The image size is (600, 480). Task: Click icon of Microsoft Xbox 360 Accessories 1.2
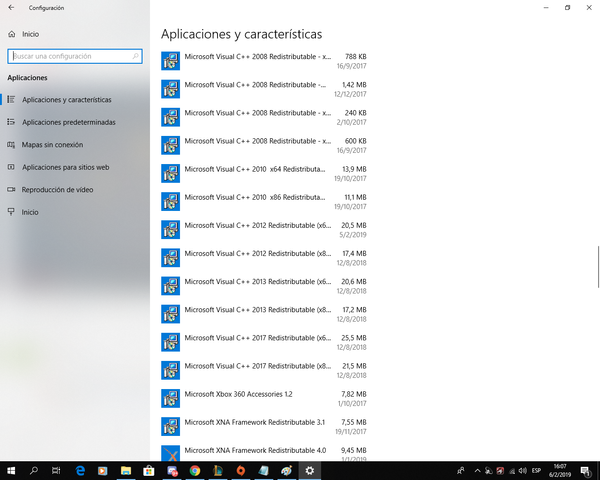(170, 398)
